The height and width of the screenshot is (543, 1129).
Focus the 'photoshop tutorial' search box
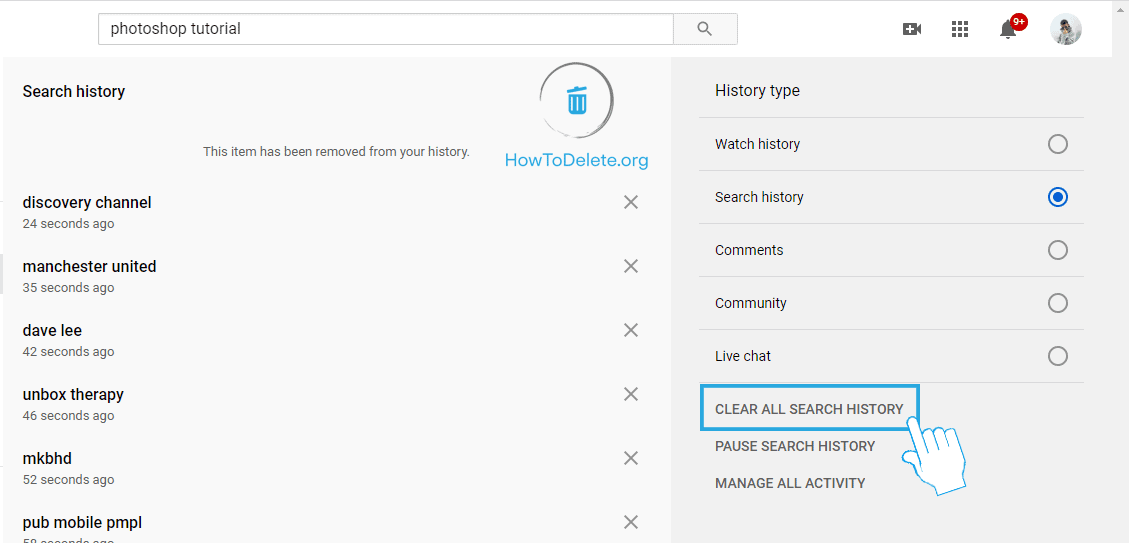click(385, 29)
